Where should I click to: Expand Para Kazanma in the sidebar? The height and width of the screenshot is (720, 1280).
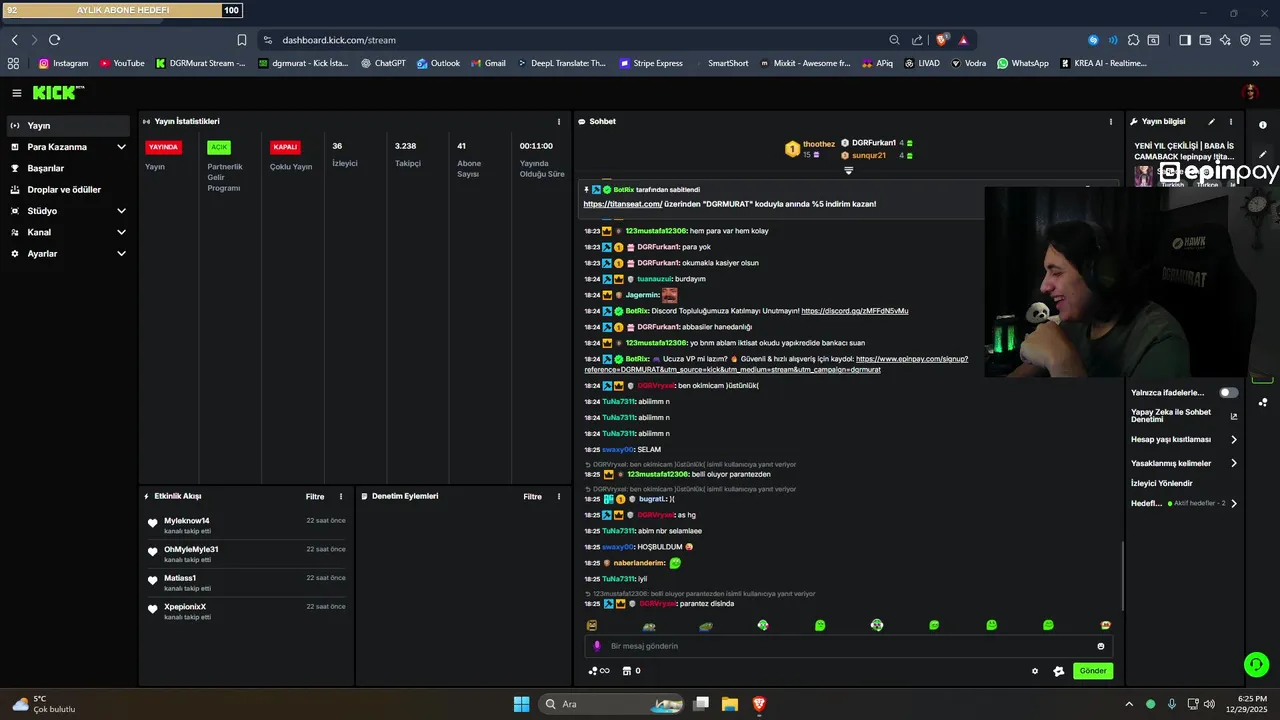point(121,147)
